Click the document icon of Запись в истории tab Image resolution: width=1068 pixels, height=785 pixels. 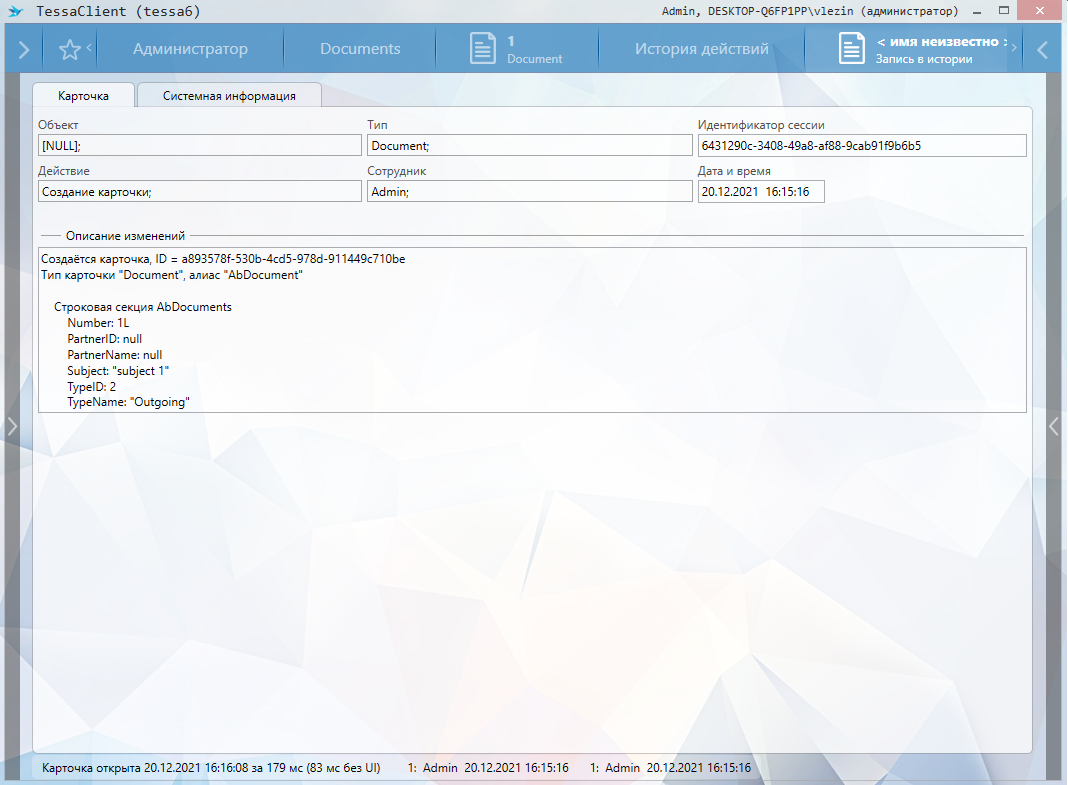[x=851, y=49]
